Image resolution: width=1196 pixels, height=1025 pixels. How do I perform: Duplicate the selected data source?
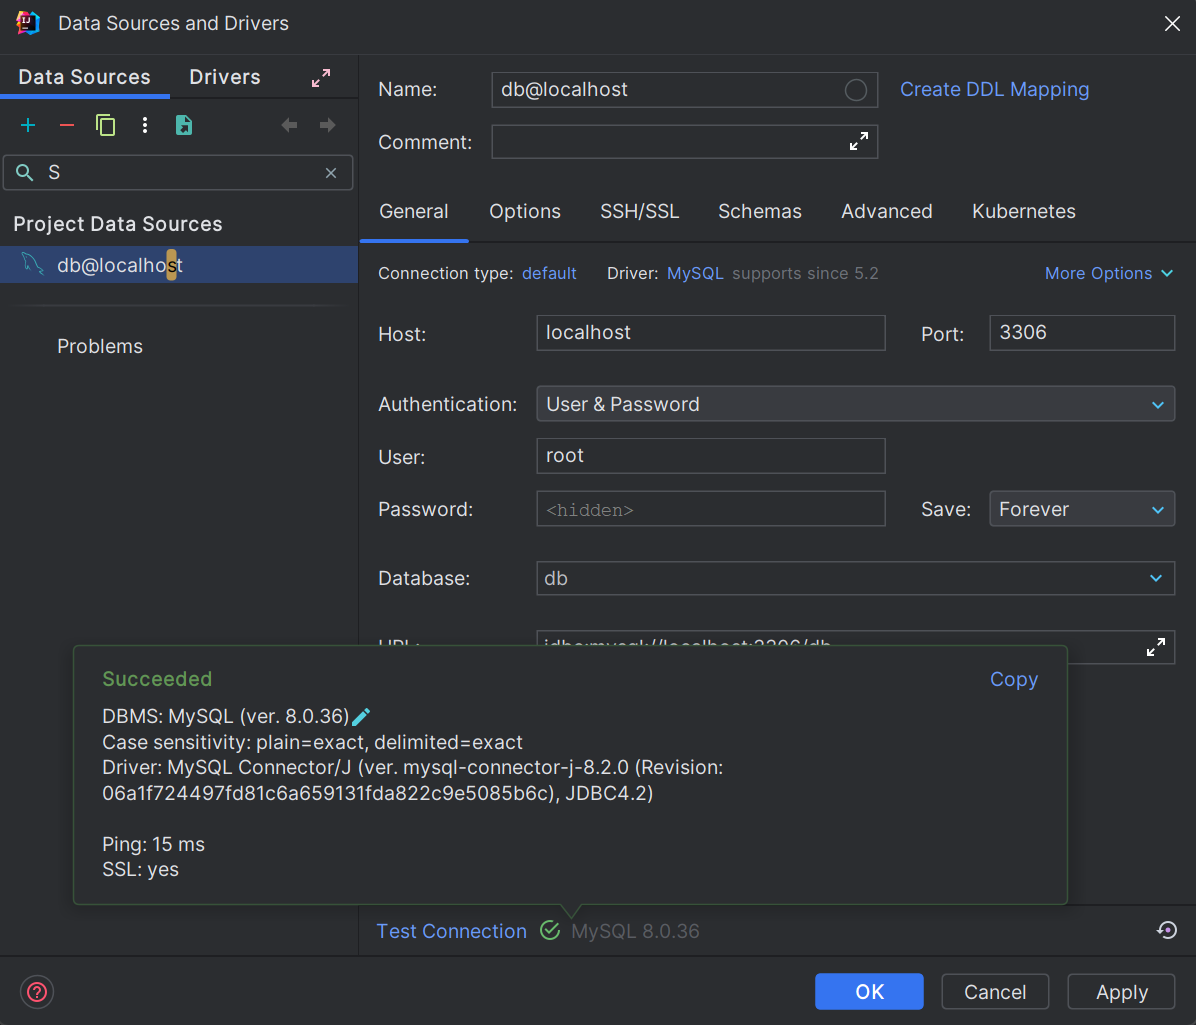pyautogui.click(x=105, y=125)
